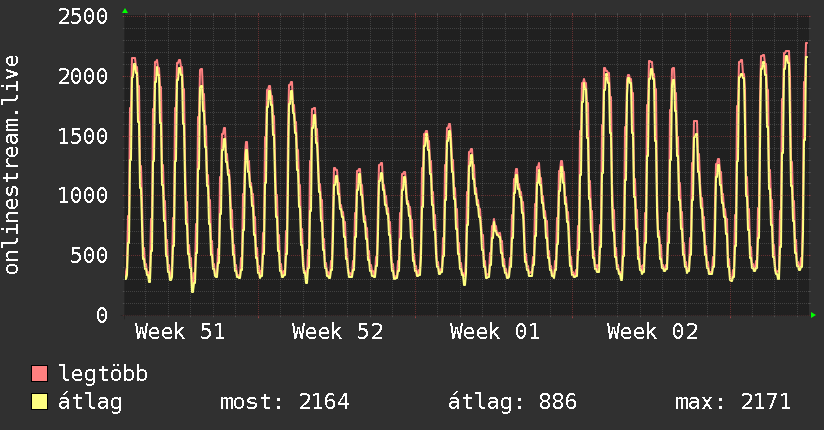Click the 1500 y-axis label
The height and width of the screenshot is (430, 824).
[83, 136]
